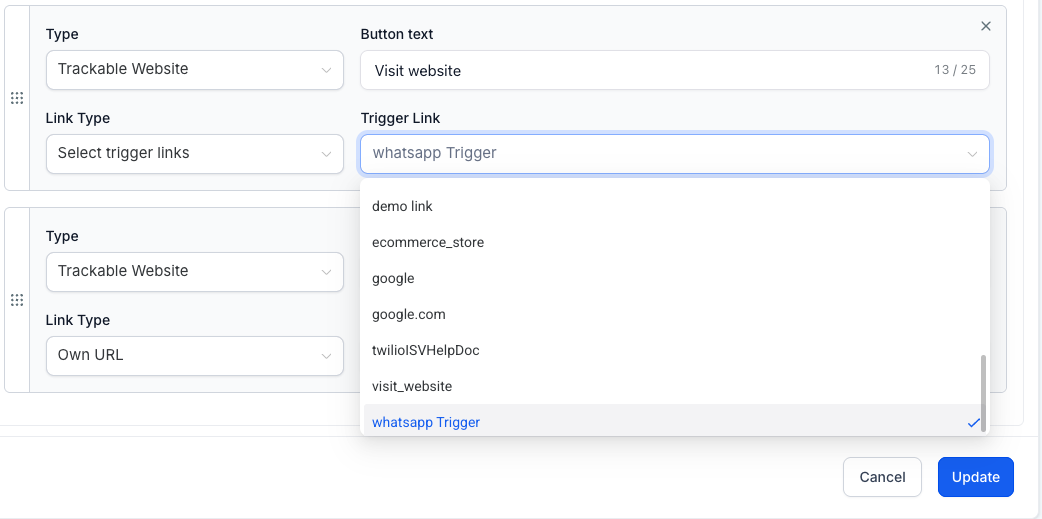The width and height of the screenshot is (1042, 519).
Task: Choose the twilioISVHelpDoc option
Action: 426,350
